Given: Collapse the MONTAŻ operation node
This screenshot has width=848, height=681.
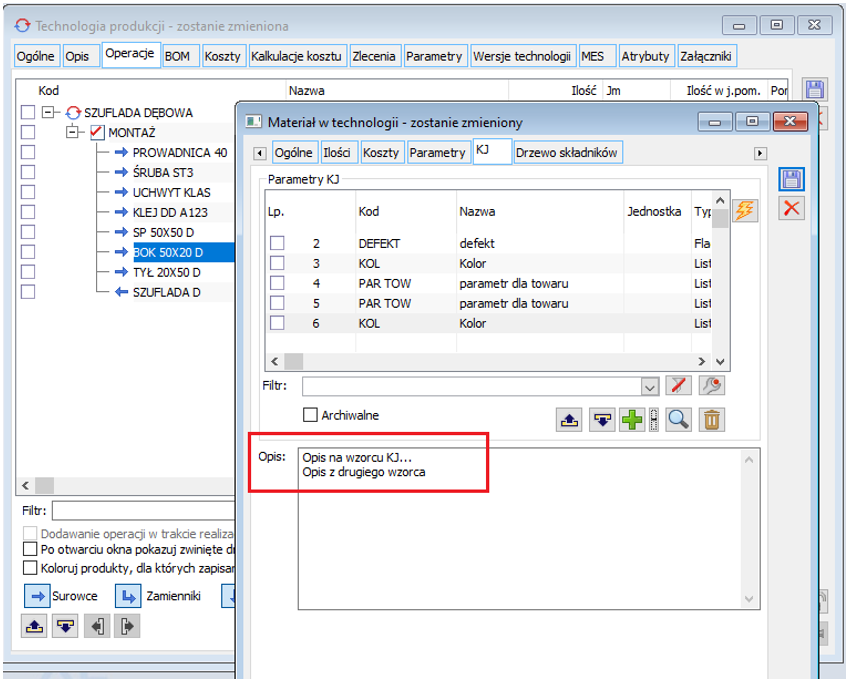Looking at the screenshot, I should click(72, 132).
